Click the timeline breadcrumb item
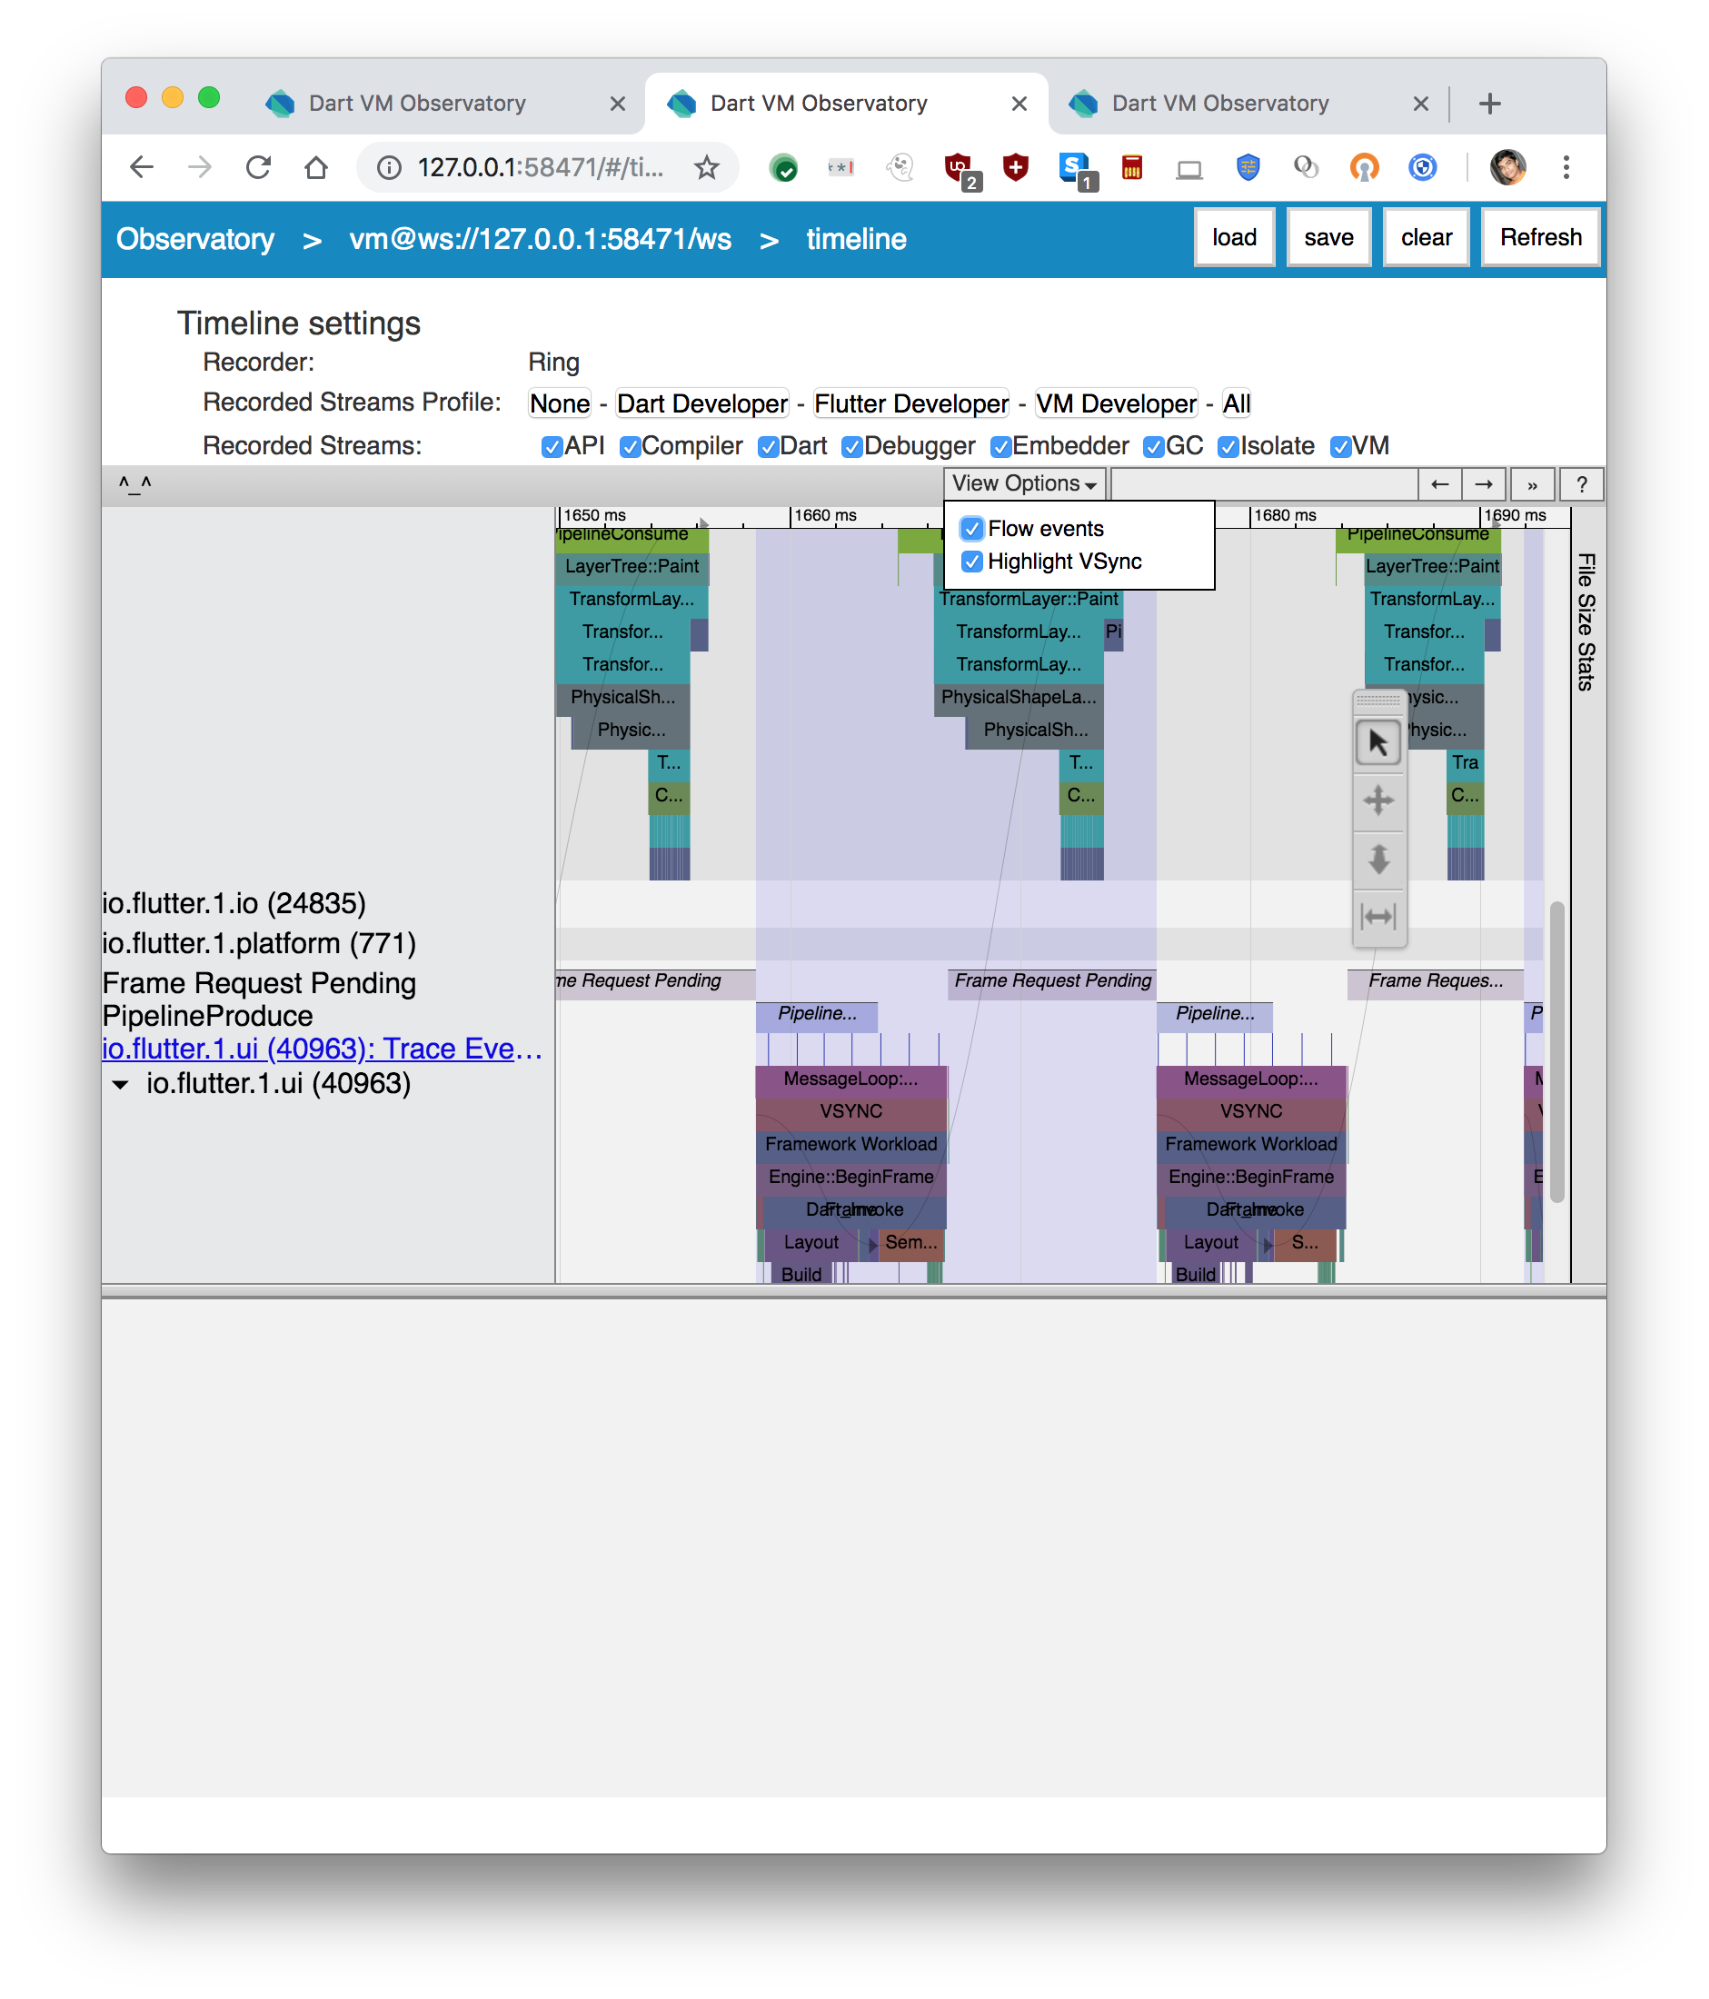 click(x=856, y=239)
